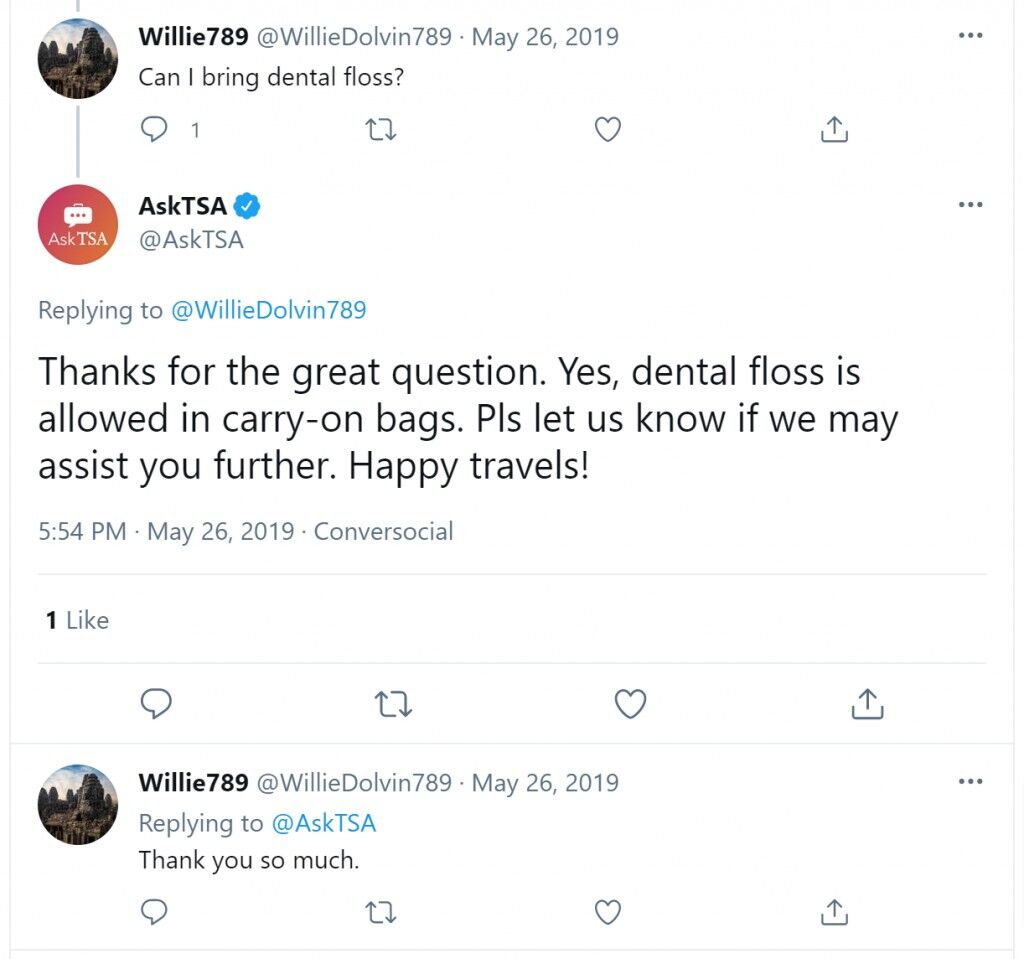Screen dimensions: 1024x959
Task: Open the @AskTSA link in Willie's reply
Action: click(x=323, y=823)
